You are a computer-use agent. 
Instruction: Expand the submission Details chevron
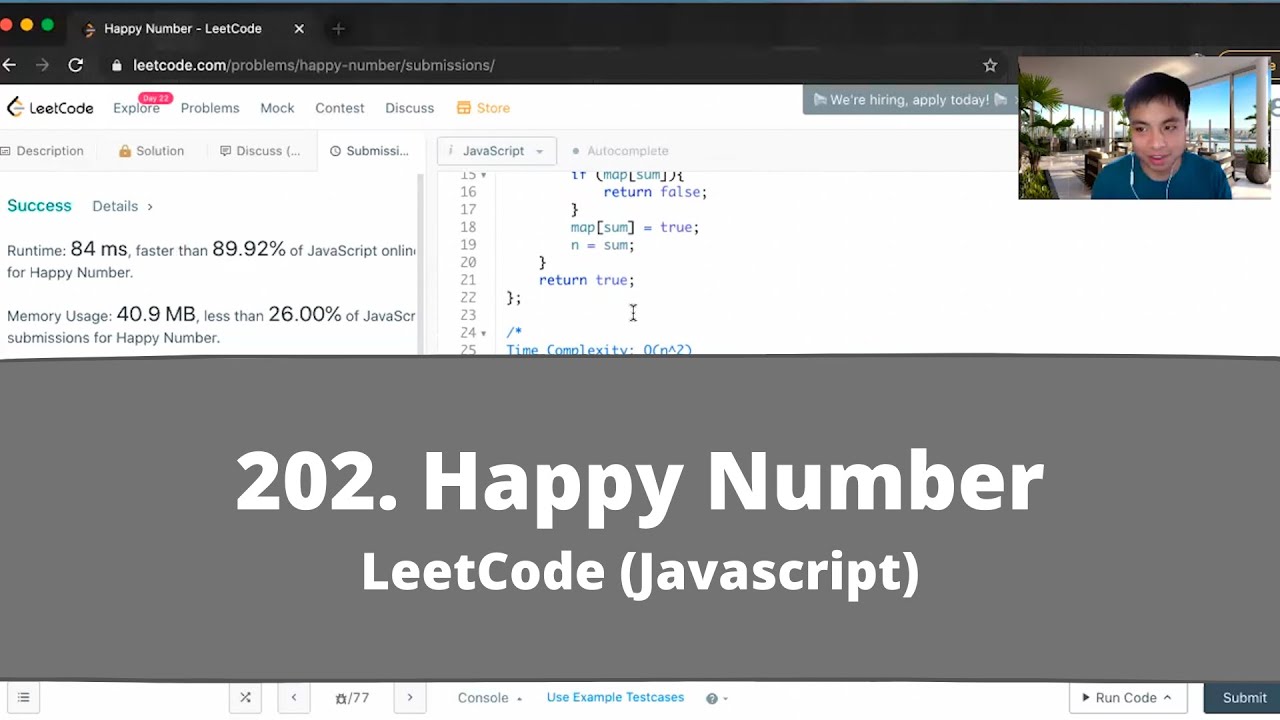coord(150,206)
